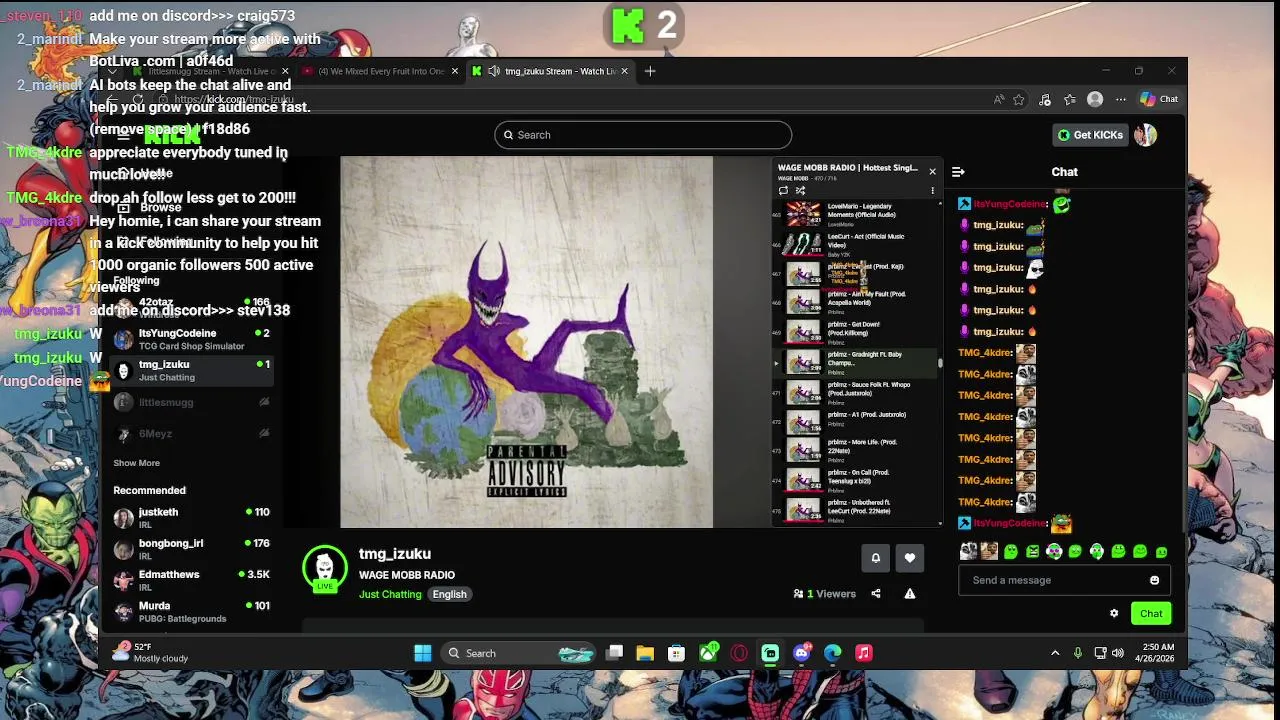Show hidden system tray icons

click(1055, 653)
